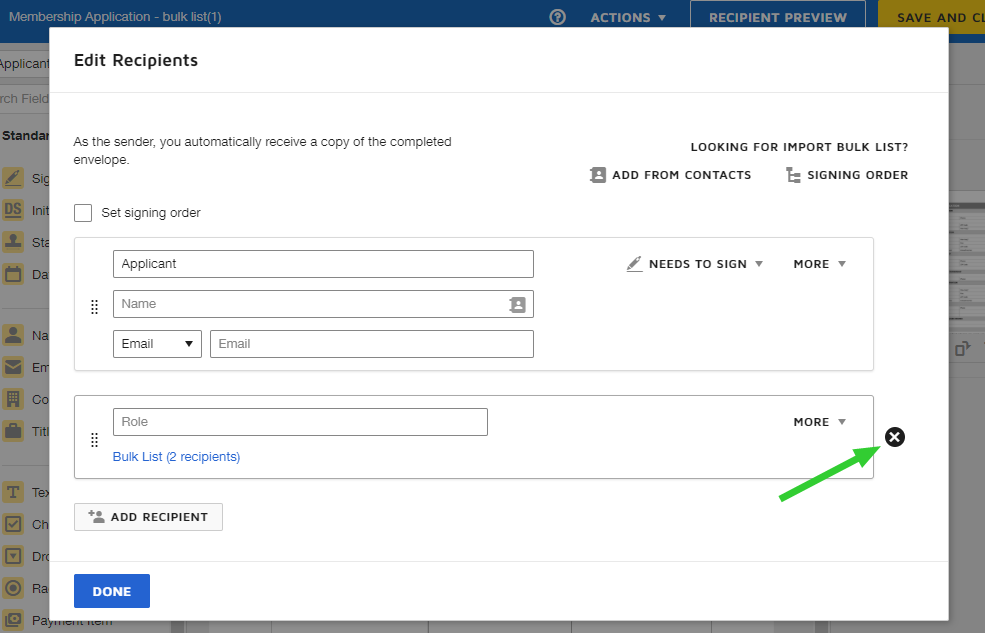Open the Needs to Sign dropdown
The image size is (985, 633).
(x=696, y=264)
